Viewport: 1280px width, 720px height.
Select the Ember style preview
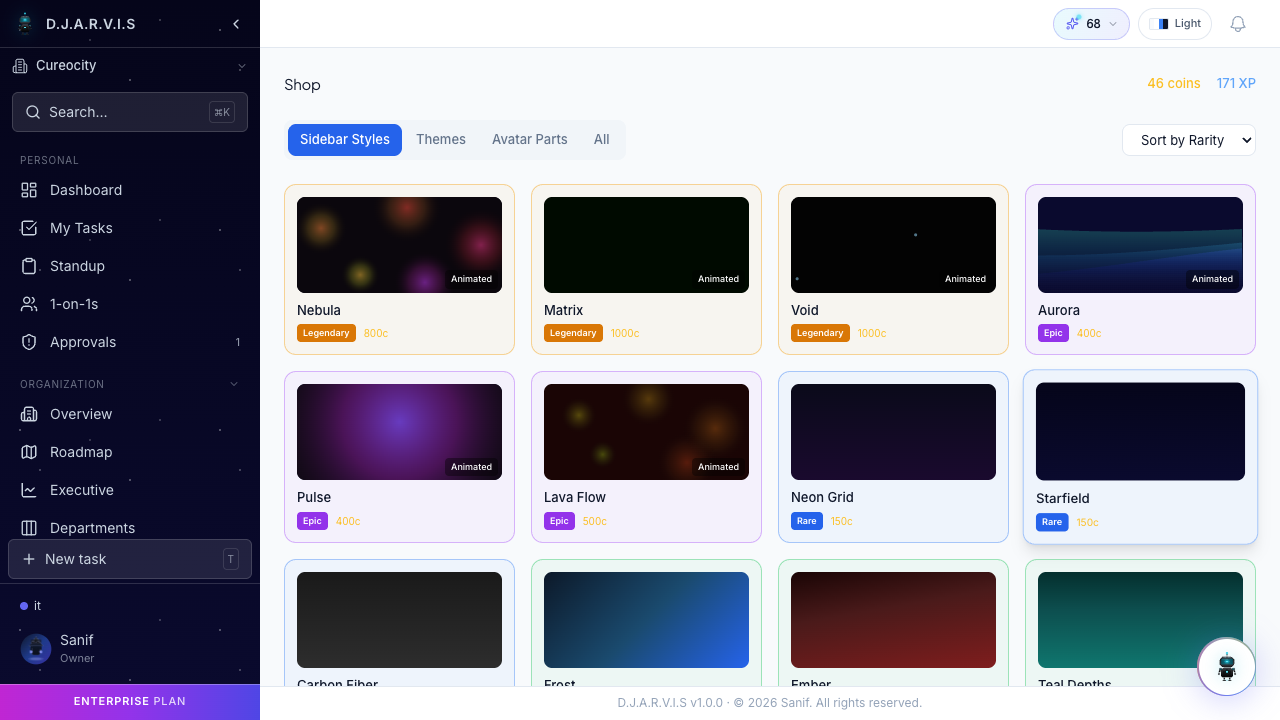point(893,620)
